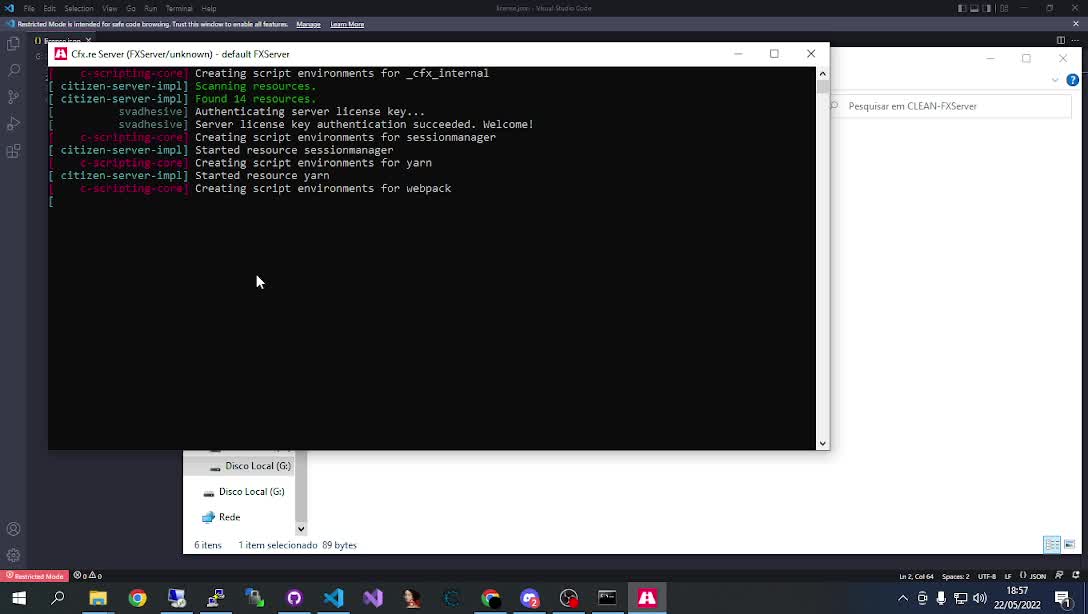This screenshot has height=614, width=1088.
Task: Open the Search view in VS Code sidebar
Action: pos(13,70)
